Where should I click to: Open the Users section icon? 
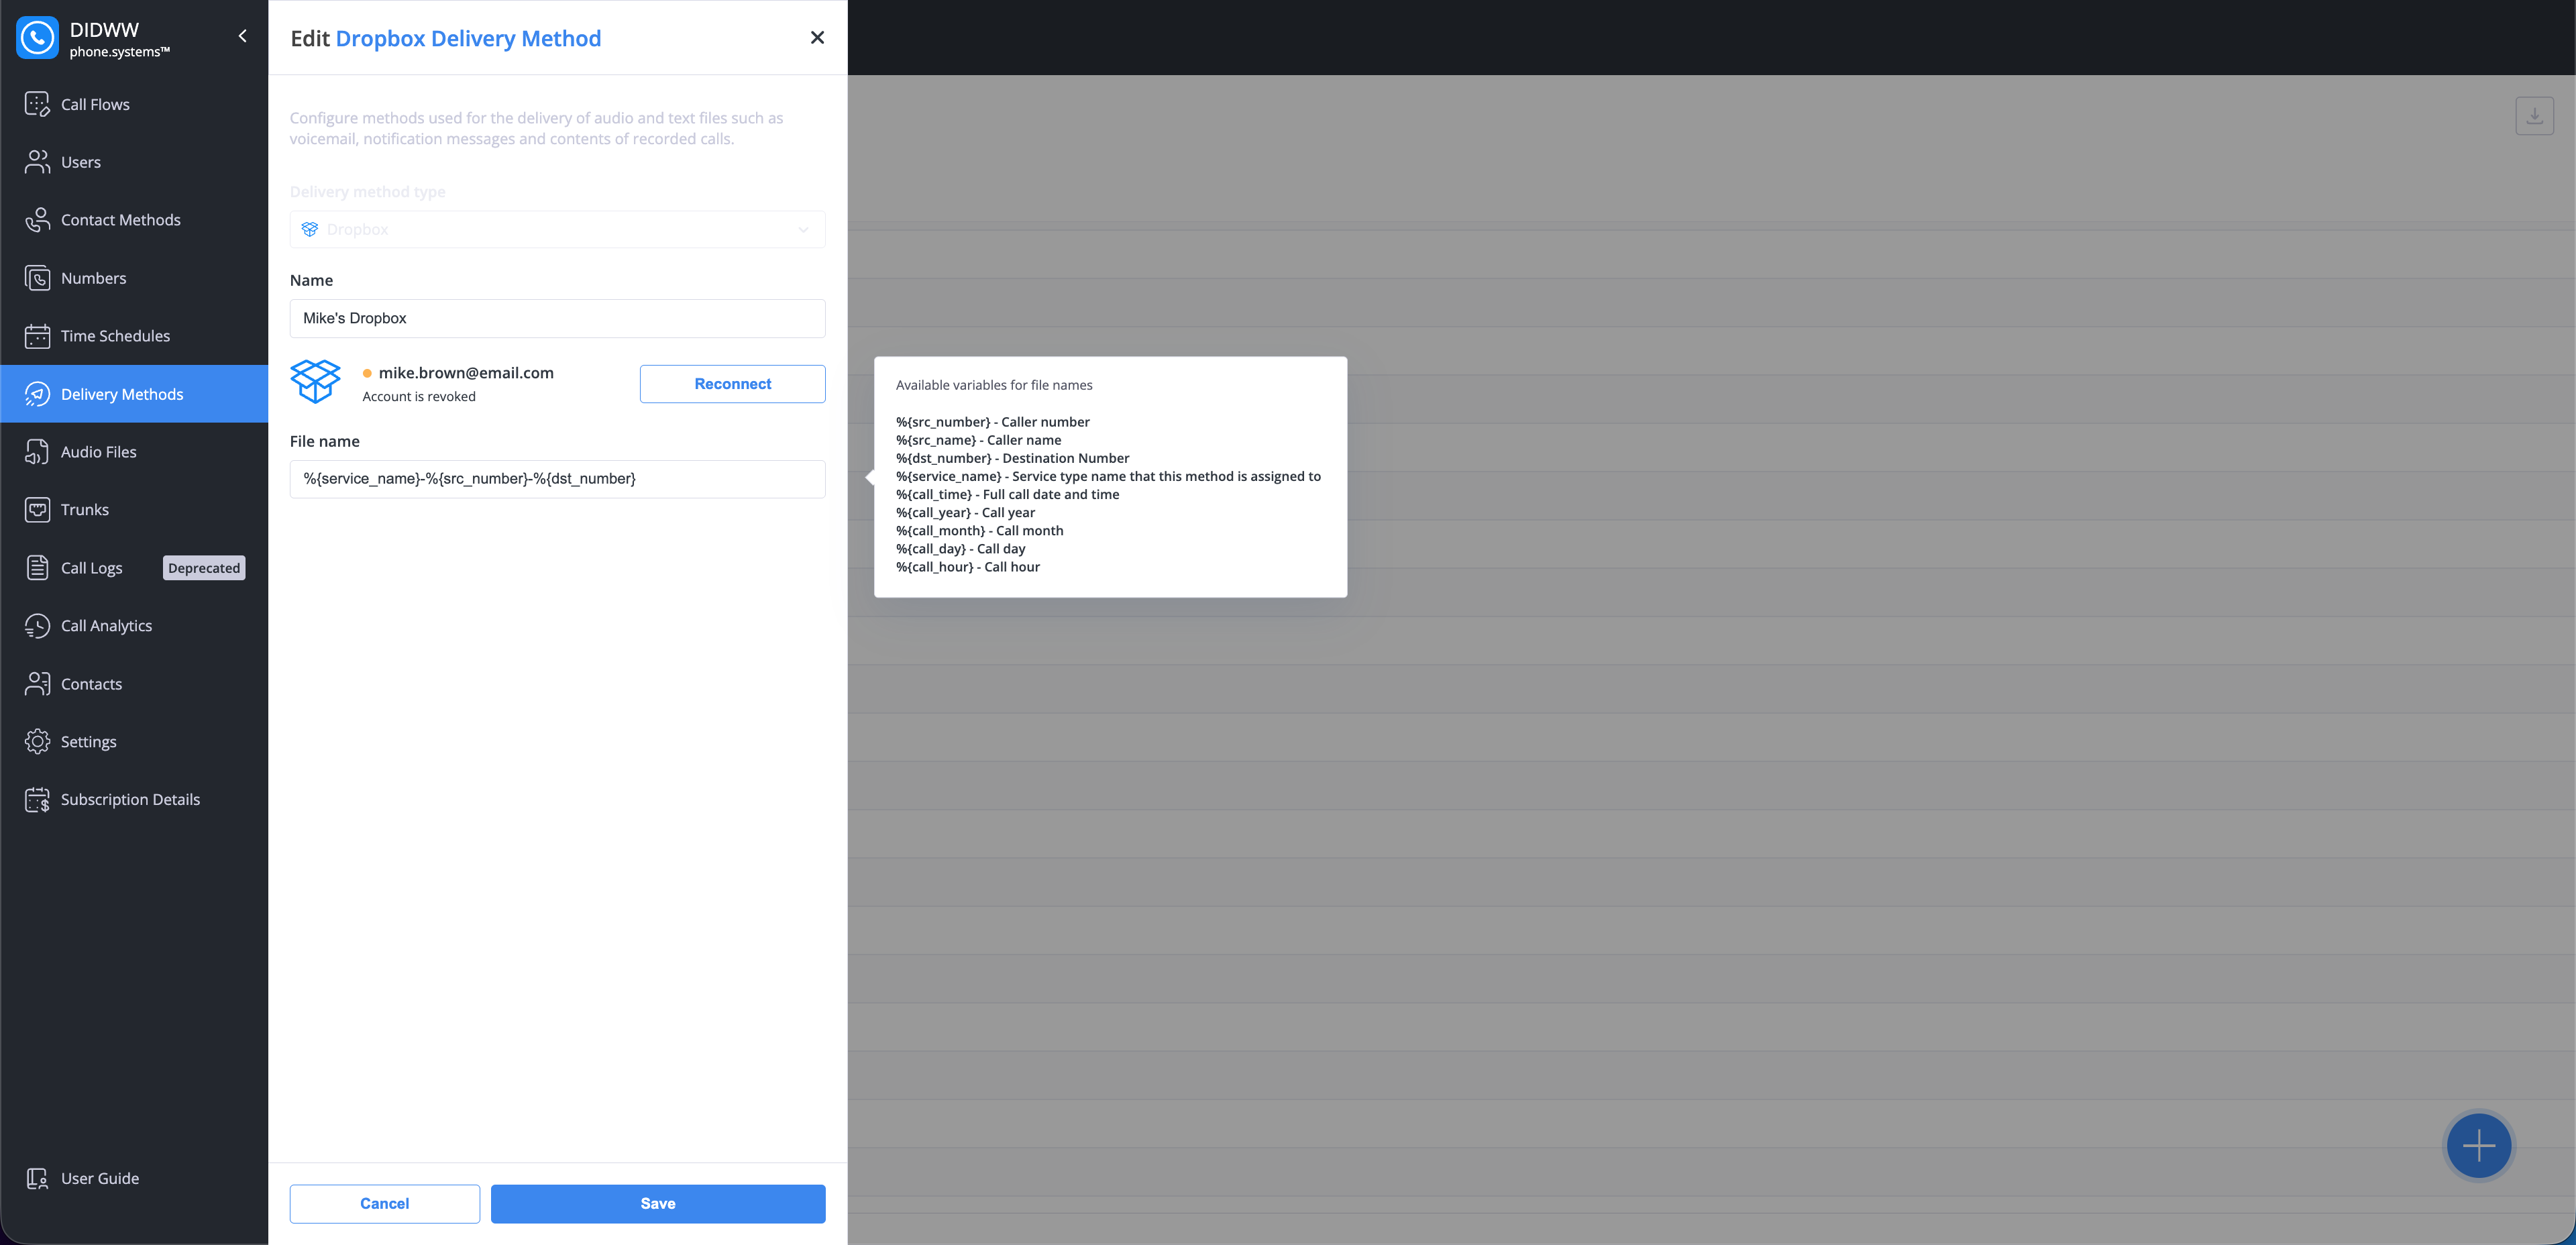[x=37, y=162]
